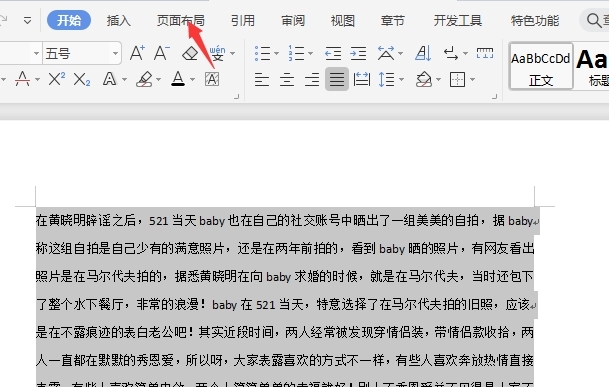
Task: Apply strikethrough with the crossed A icon
Action: pyautogui.click(x=23, y=79)
